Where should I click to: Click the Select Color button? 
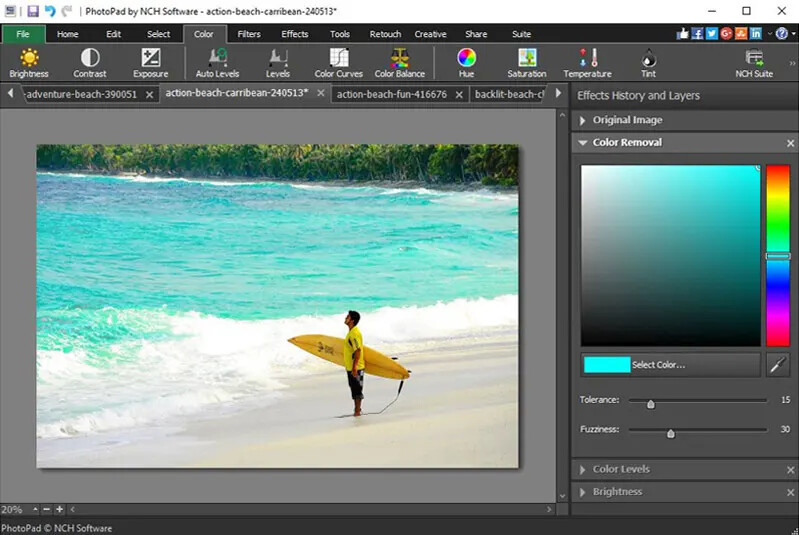(x=670, y=365)
